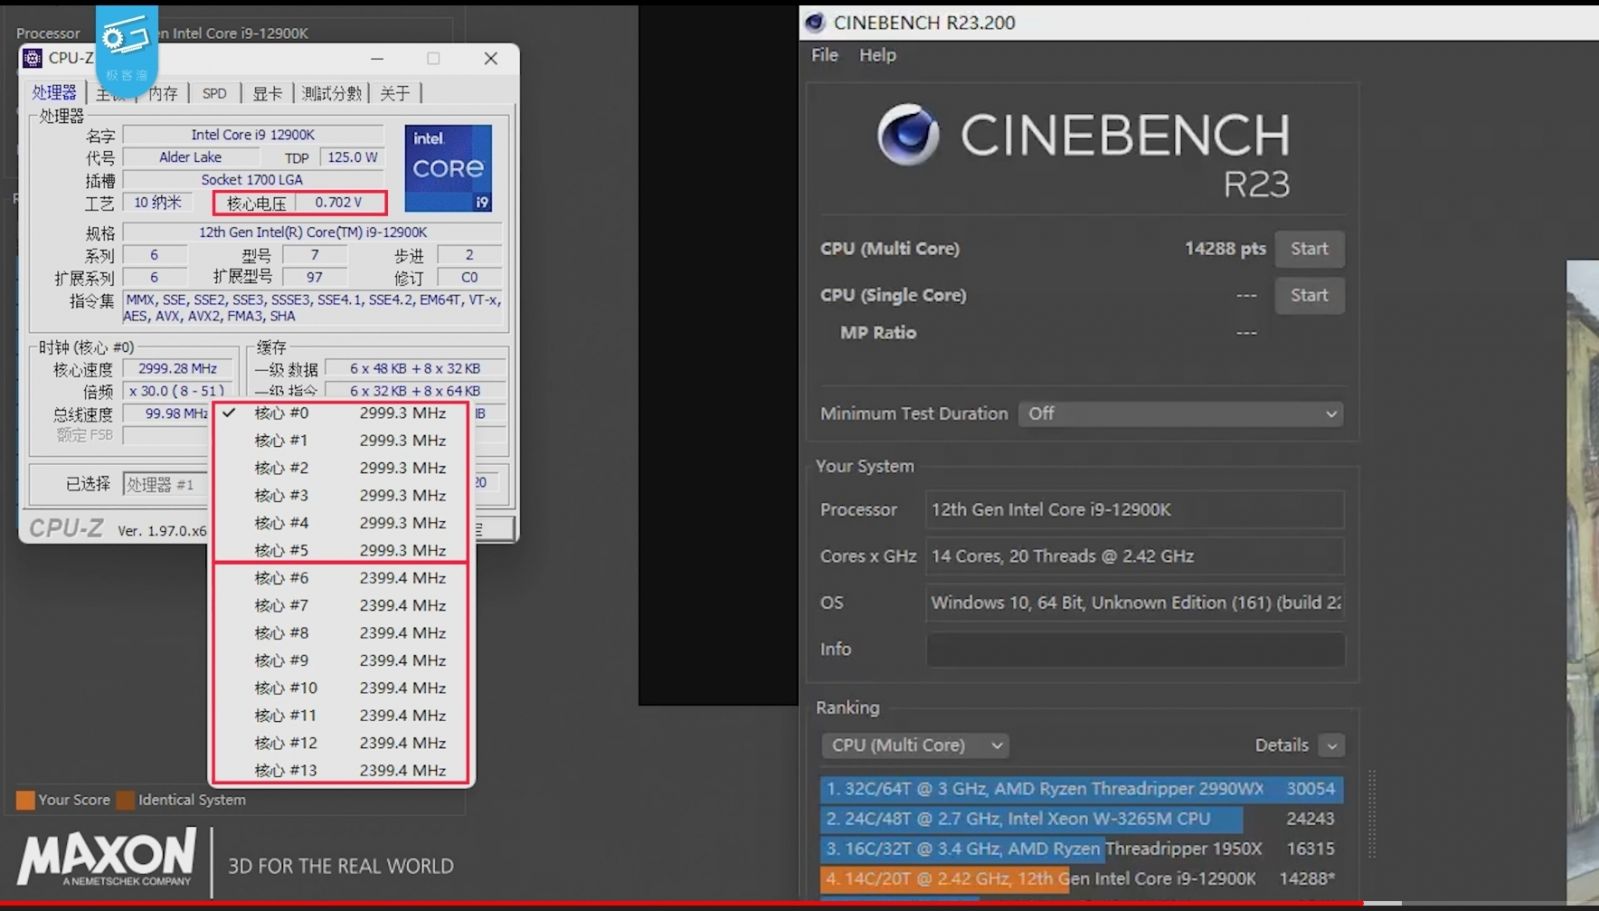Close the CPU-Z window
This screenshot has width=1599, height=911.
(x=490, y=58)
